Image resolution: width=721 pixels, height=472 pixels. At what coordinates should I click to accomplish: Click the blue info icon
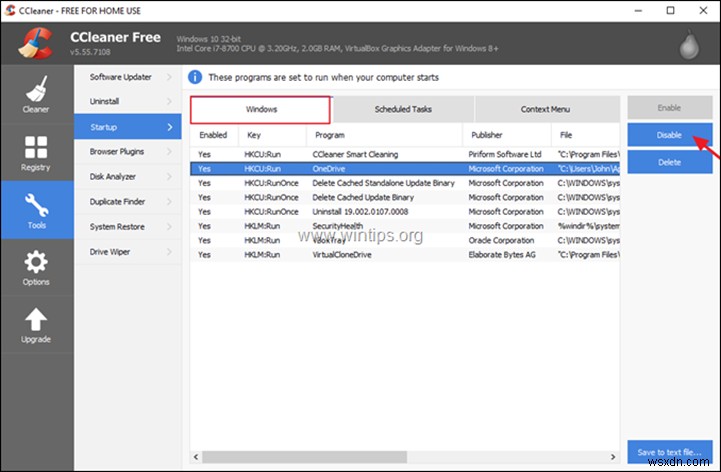click(x=195, y=77)
